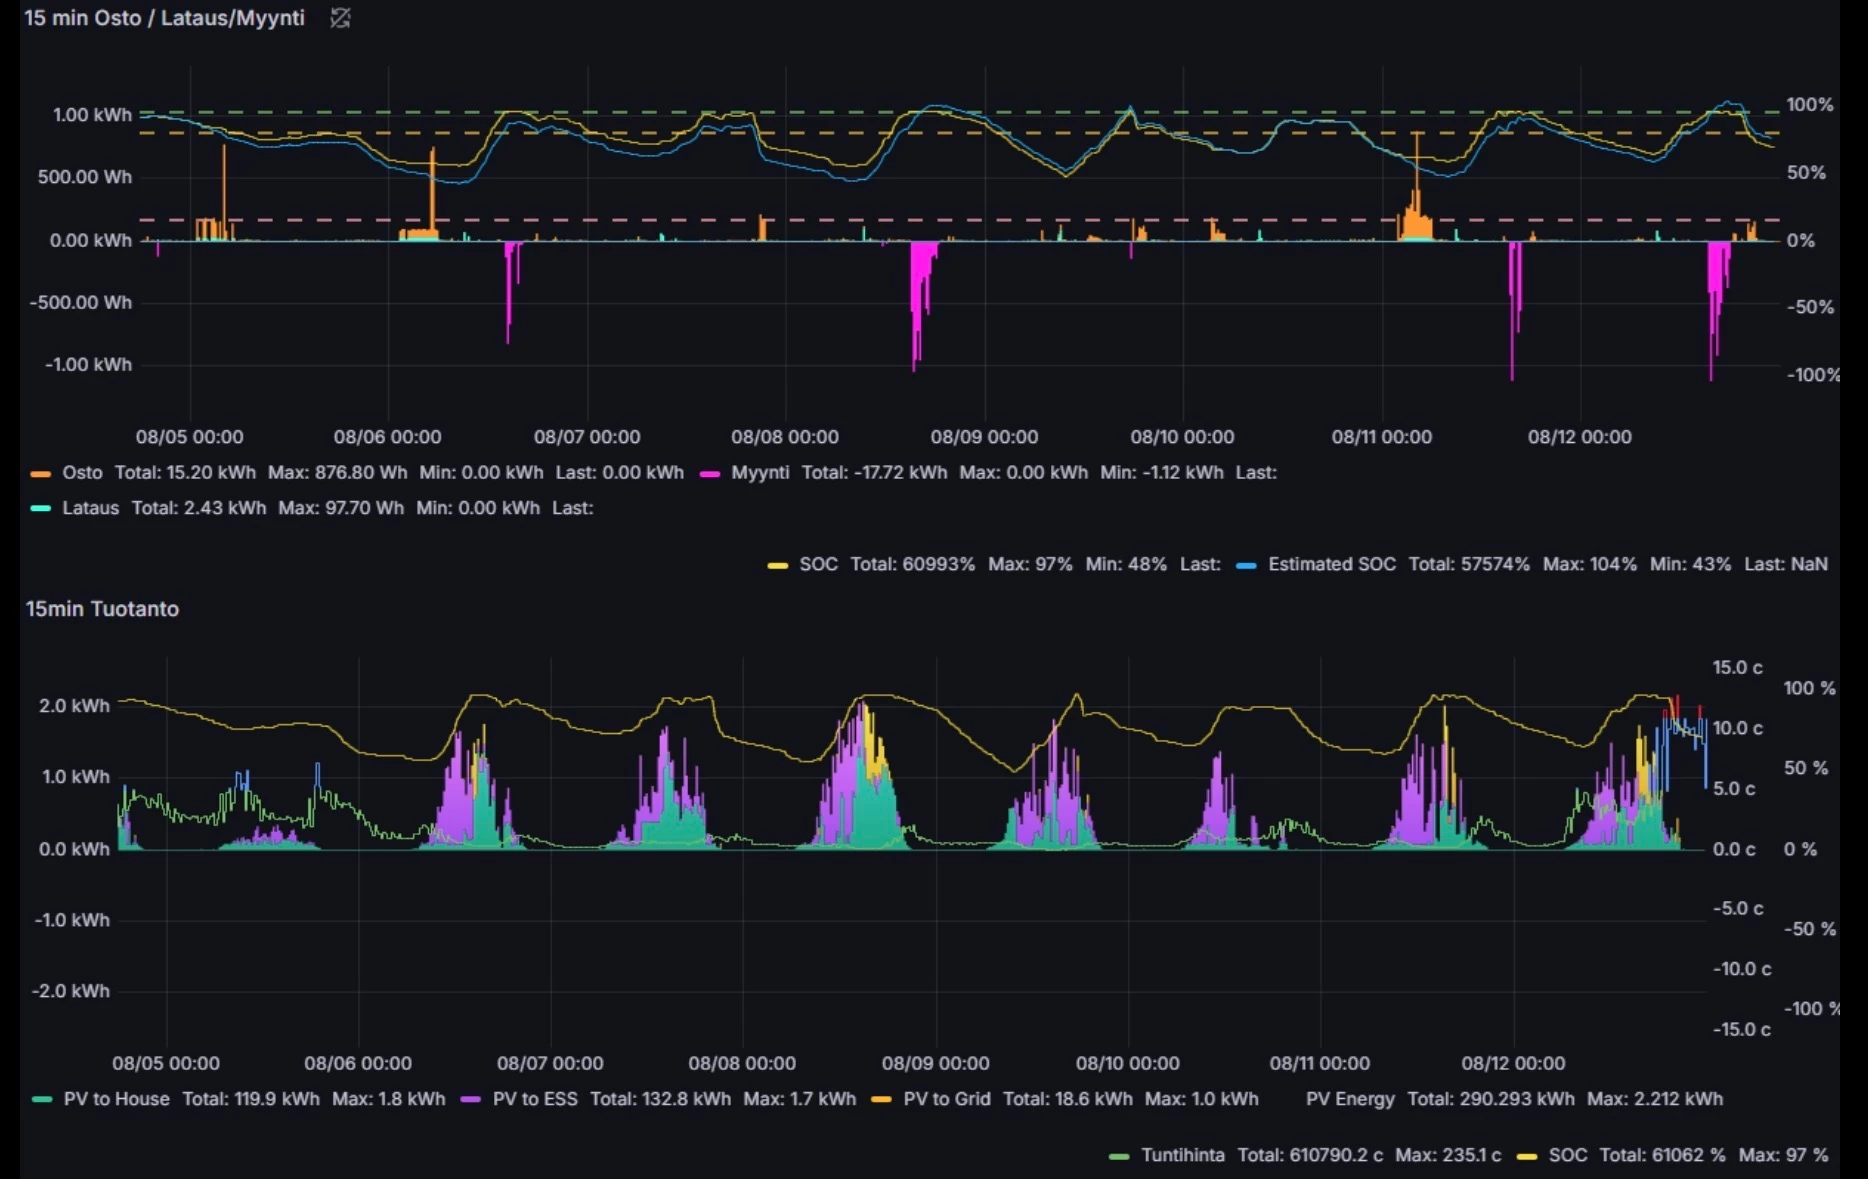Click the Osto value 'Total: 15.20 kWh'

click(185, 472)
